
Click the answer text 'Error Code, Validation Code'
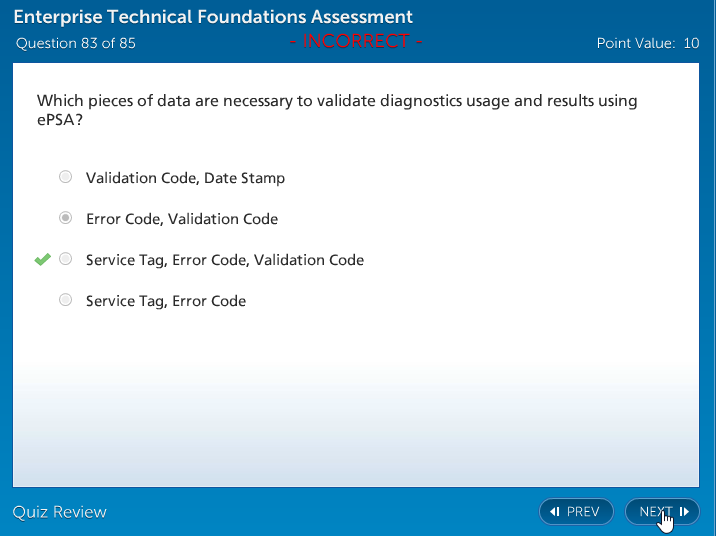[182, 219]
